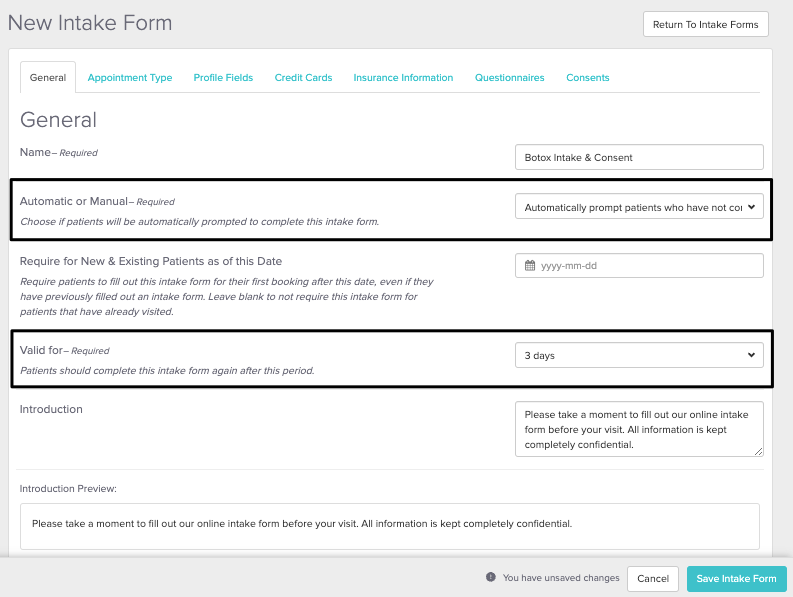The width and height of the screenshot is (793, 597).
Task: Select the General tab
Action: coord(48,77)
